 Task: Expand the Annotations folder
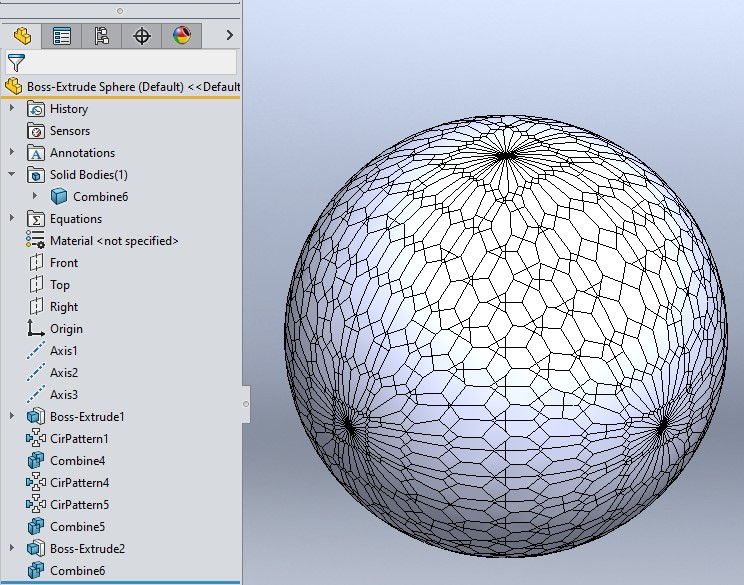(x=12, y=152)
